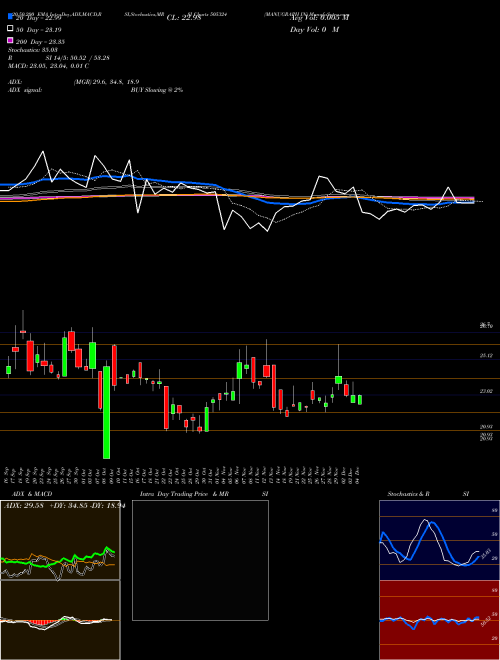Image resolution: width=500 pixels, height=660 pixels.
Task: Click the ADX '(MGR) 29.6, 34.8, 18.9' values
Action: pos(106,82)
